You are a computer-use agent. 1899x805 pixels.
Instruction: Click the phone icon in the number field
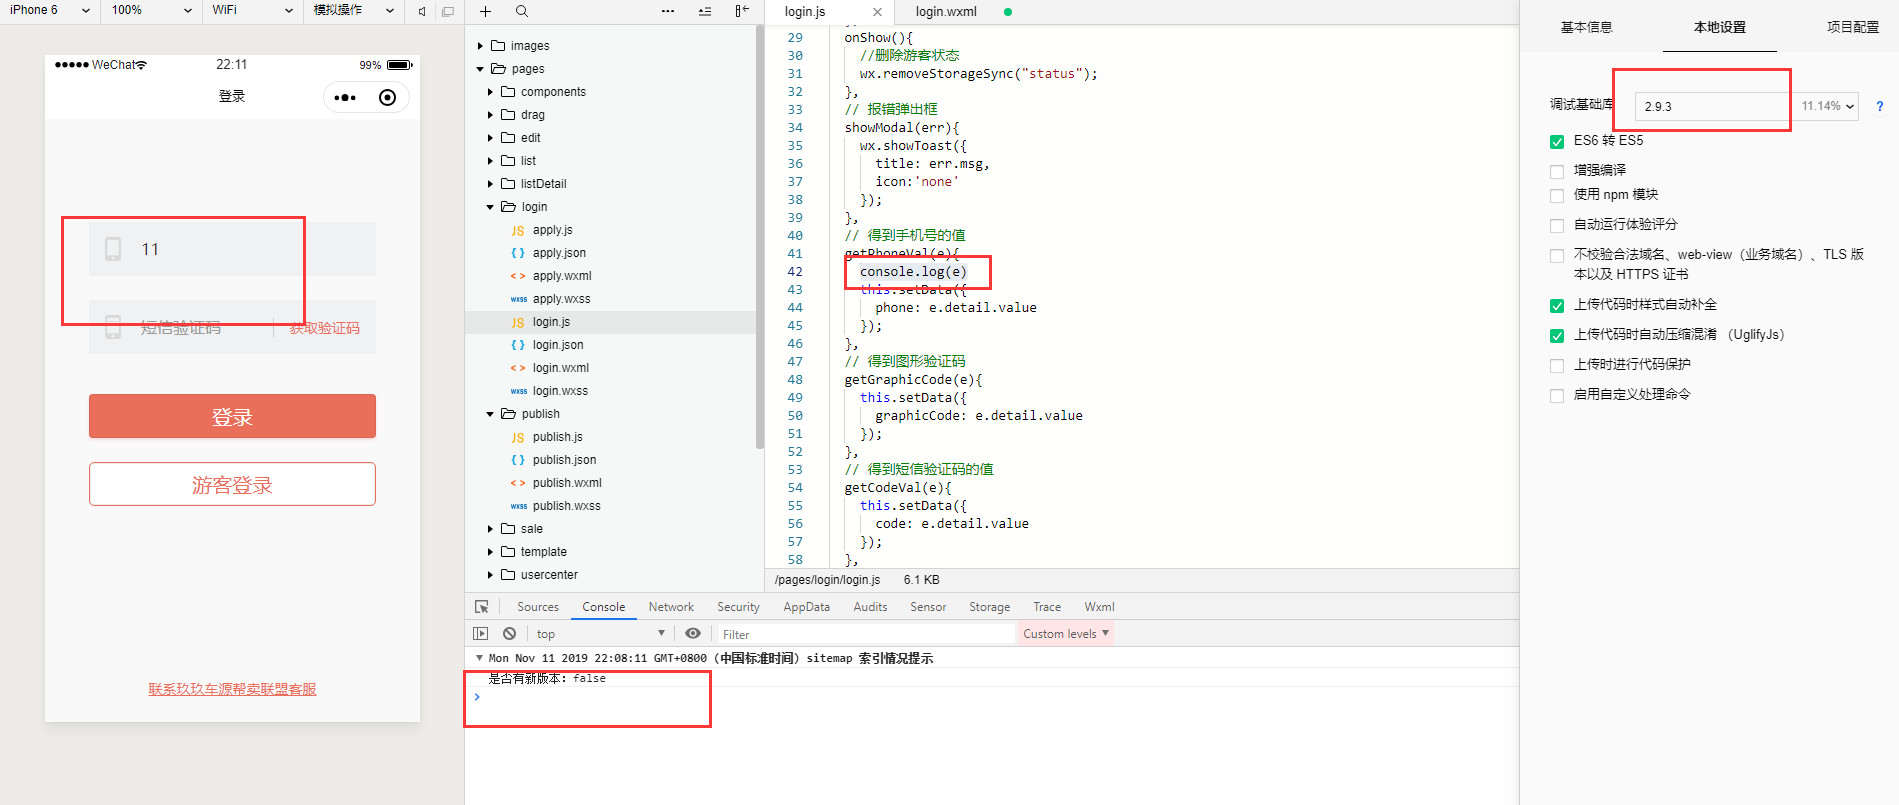coord(113,249)
